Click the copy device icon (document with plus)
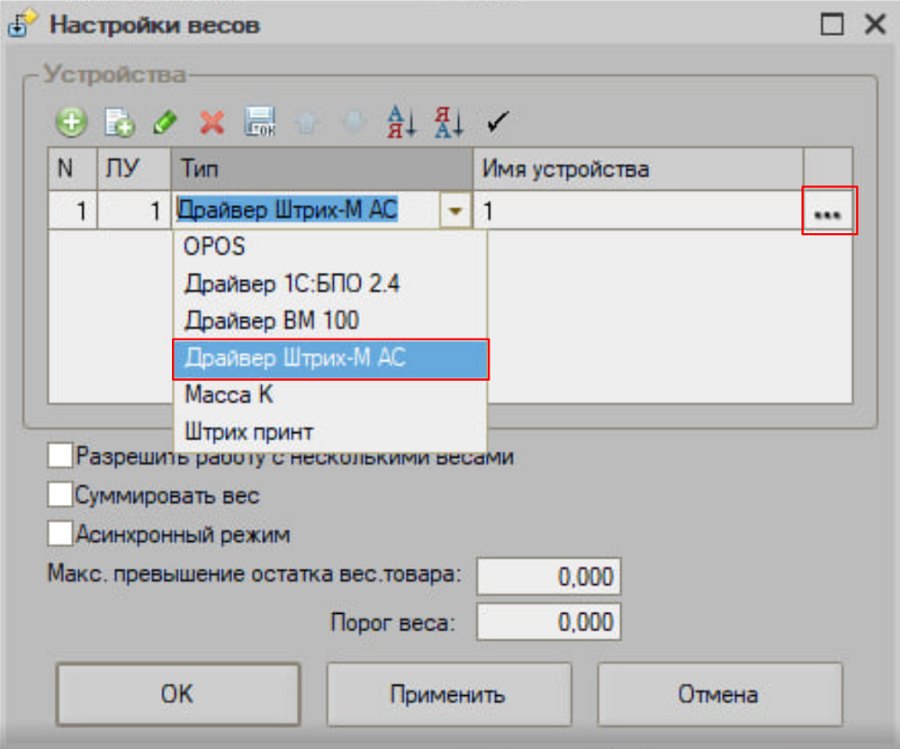The image size is (900, 749). 119,122
